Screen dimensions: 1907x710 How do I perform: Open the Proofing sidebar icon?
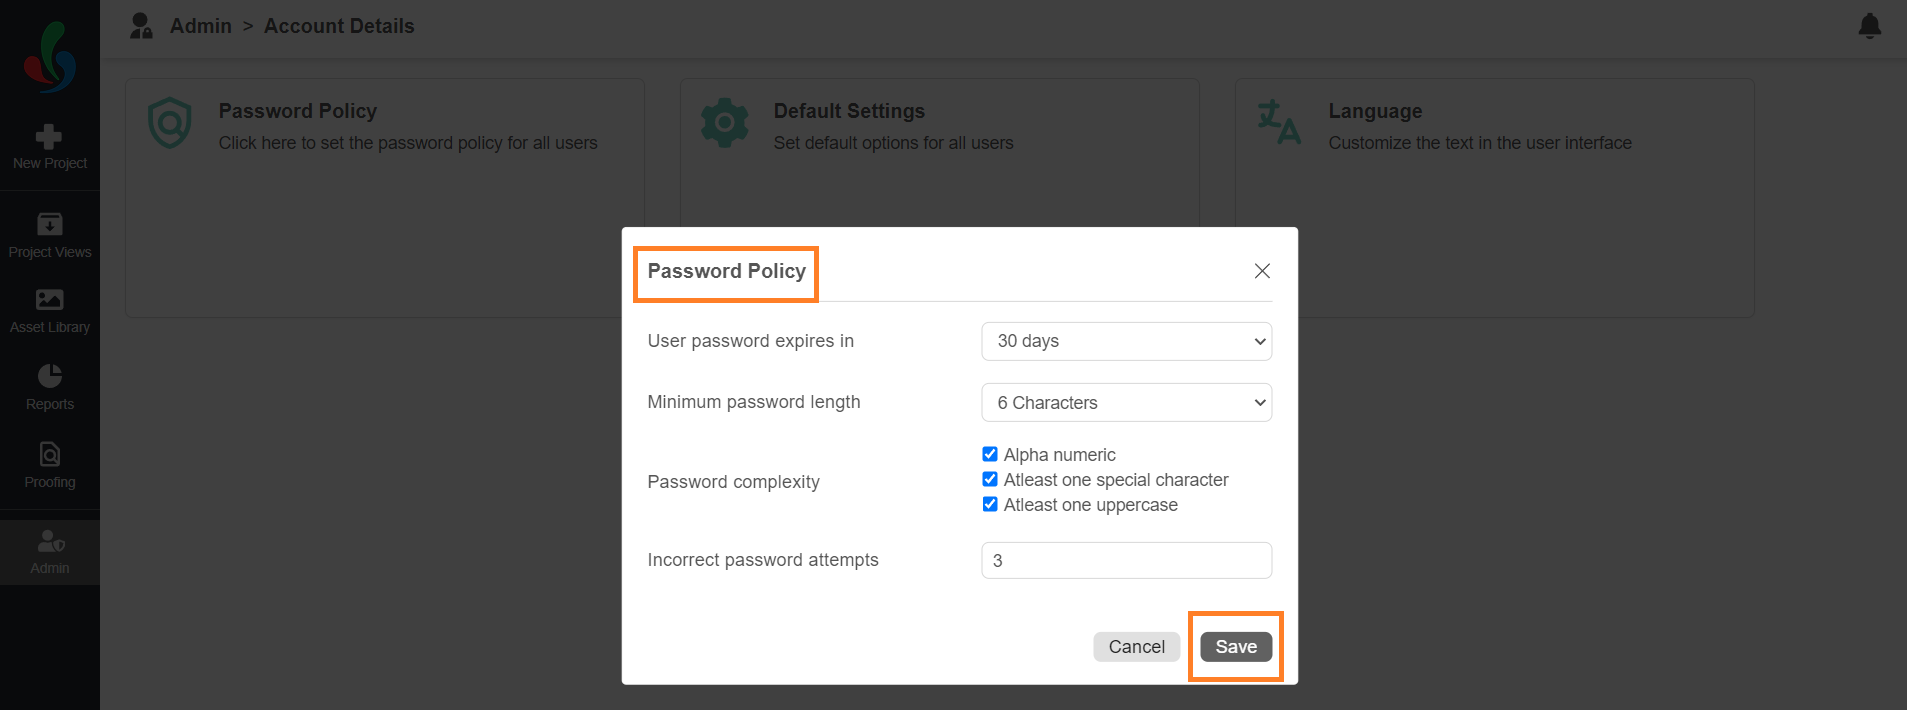pos(49,454)
